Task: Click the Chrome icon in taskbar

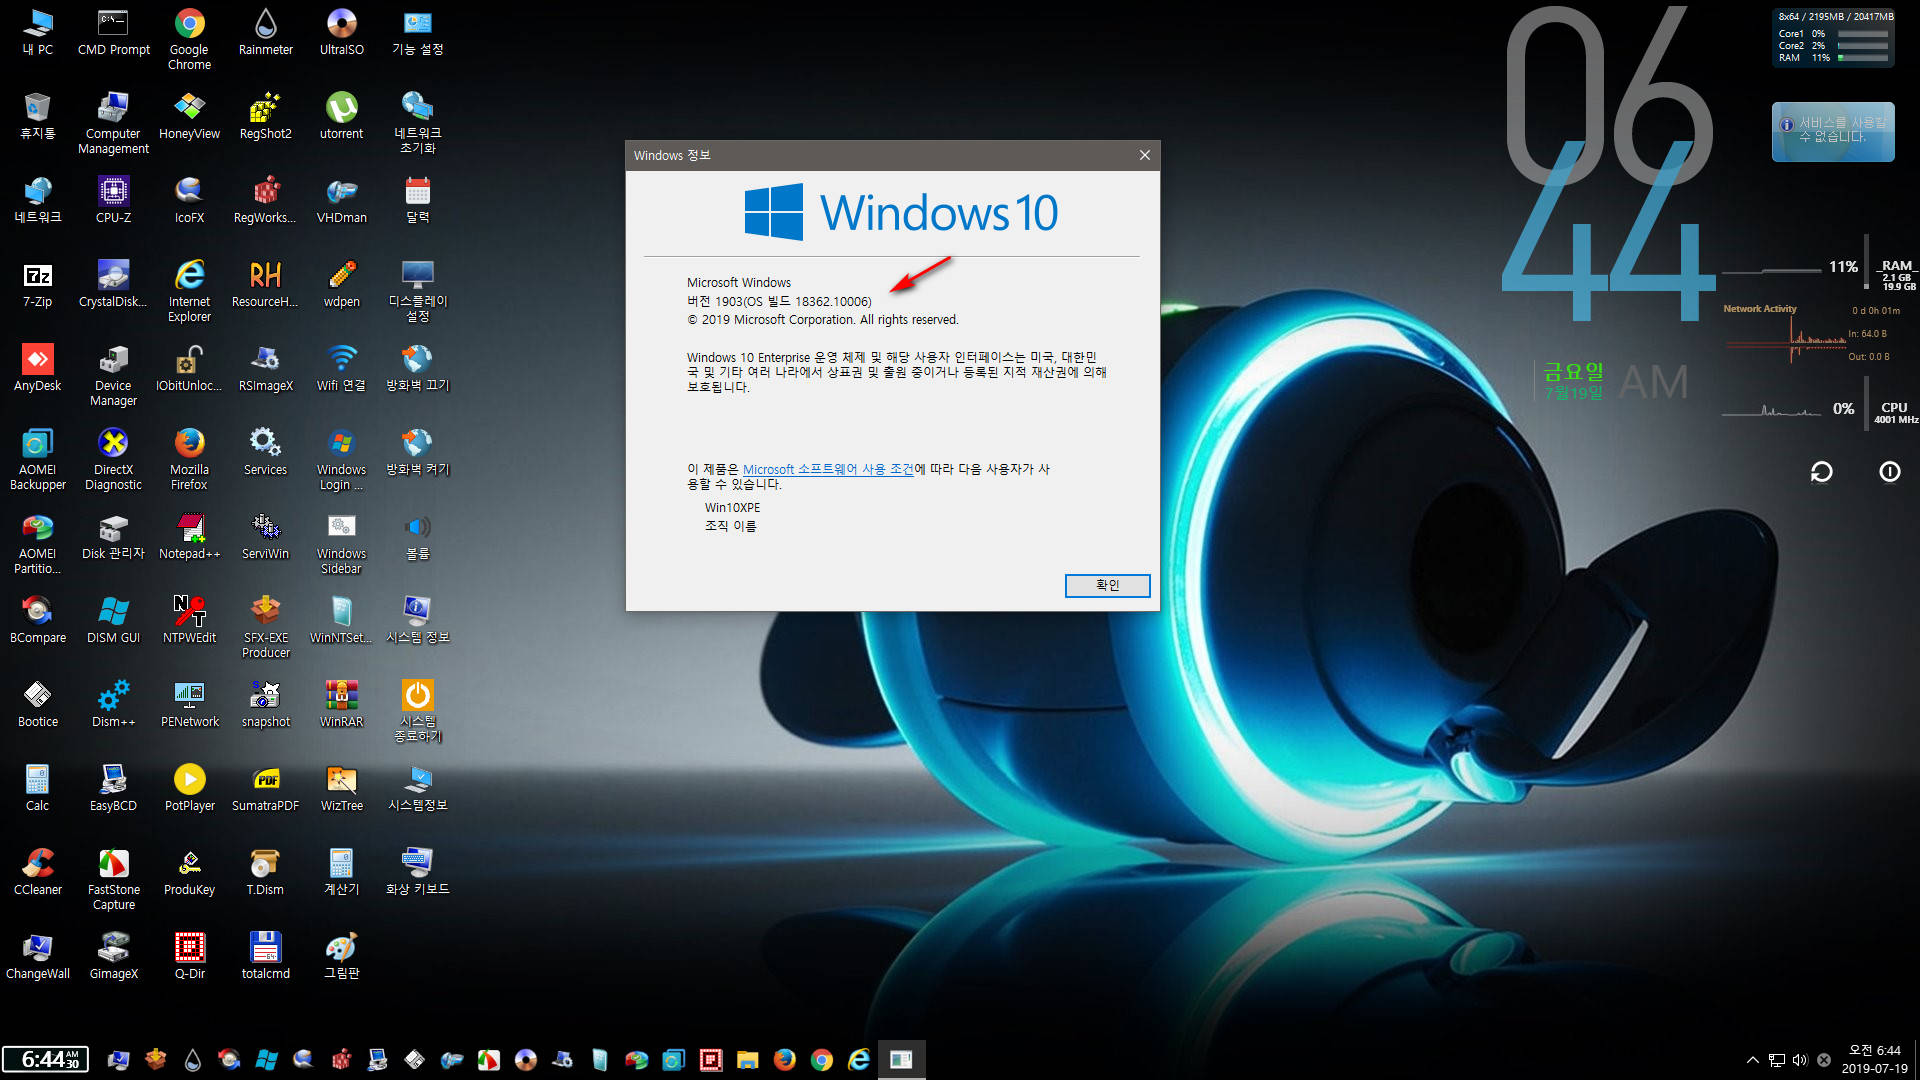Action: point(822,1060)
